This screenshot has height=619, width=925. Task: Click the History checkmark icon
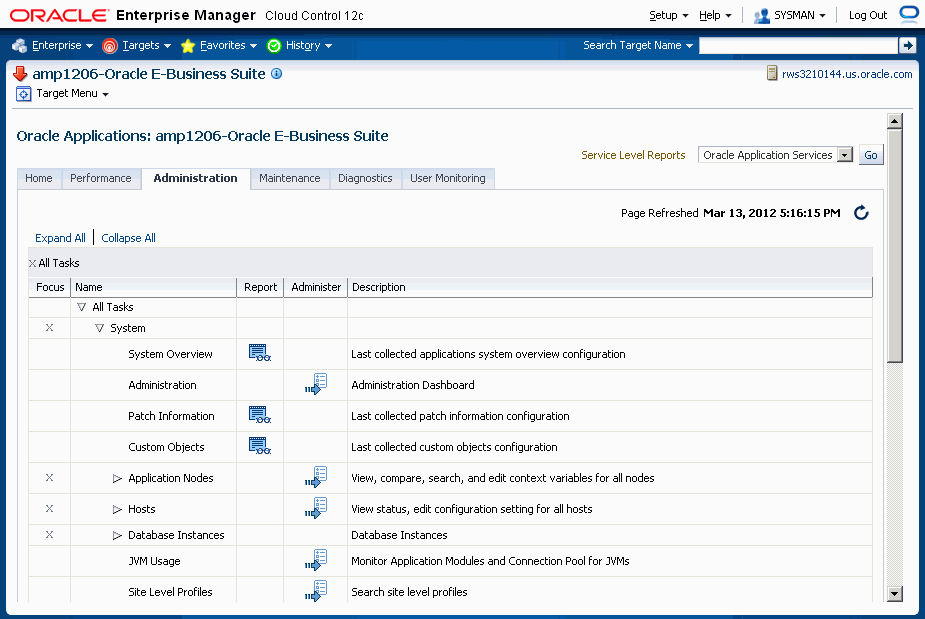point(274,45)
